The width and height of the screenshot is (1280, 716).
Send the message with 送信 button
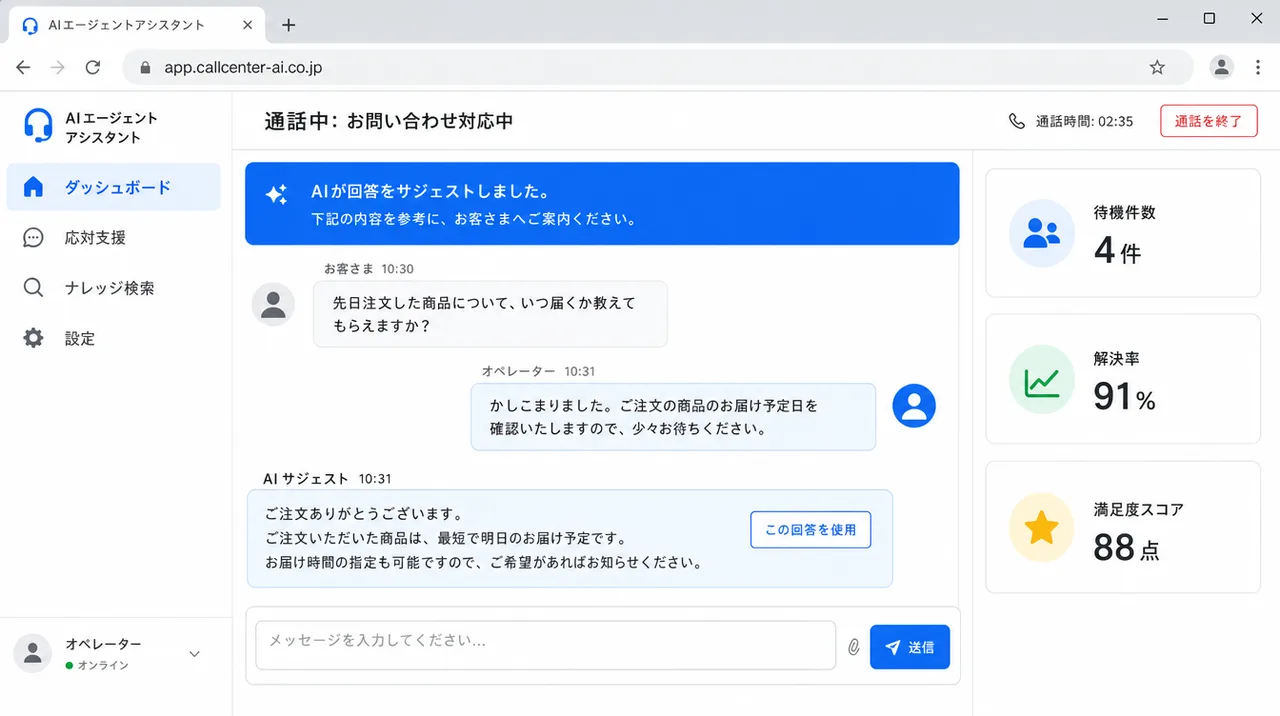(x=910, y=647)
